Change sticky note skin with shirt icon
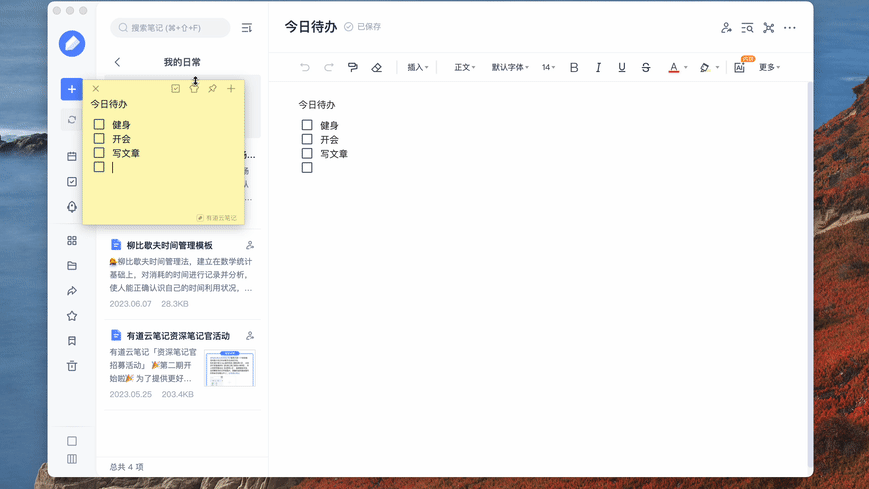This screenshot has width=869, height=489. point(194,89)
